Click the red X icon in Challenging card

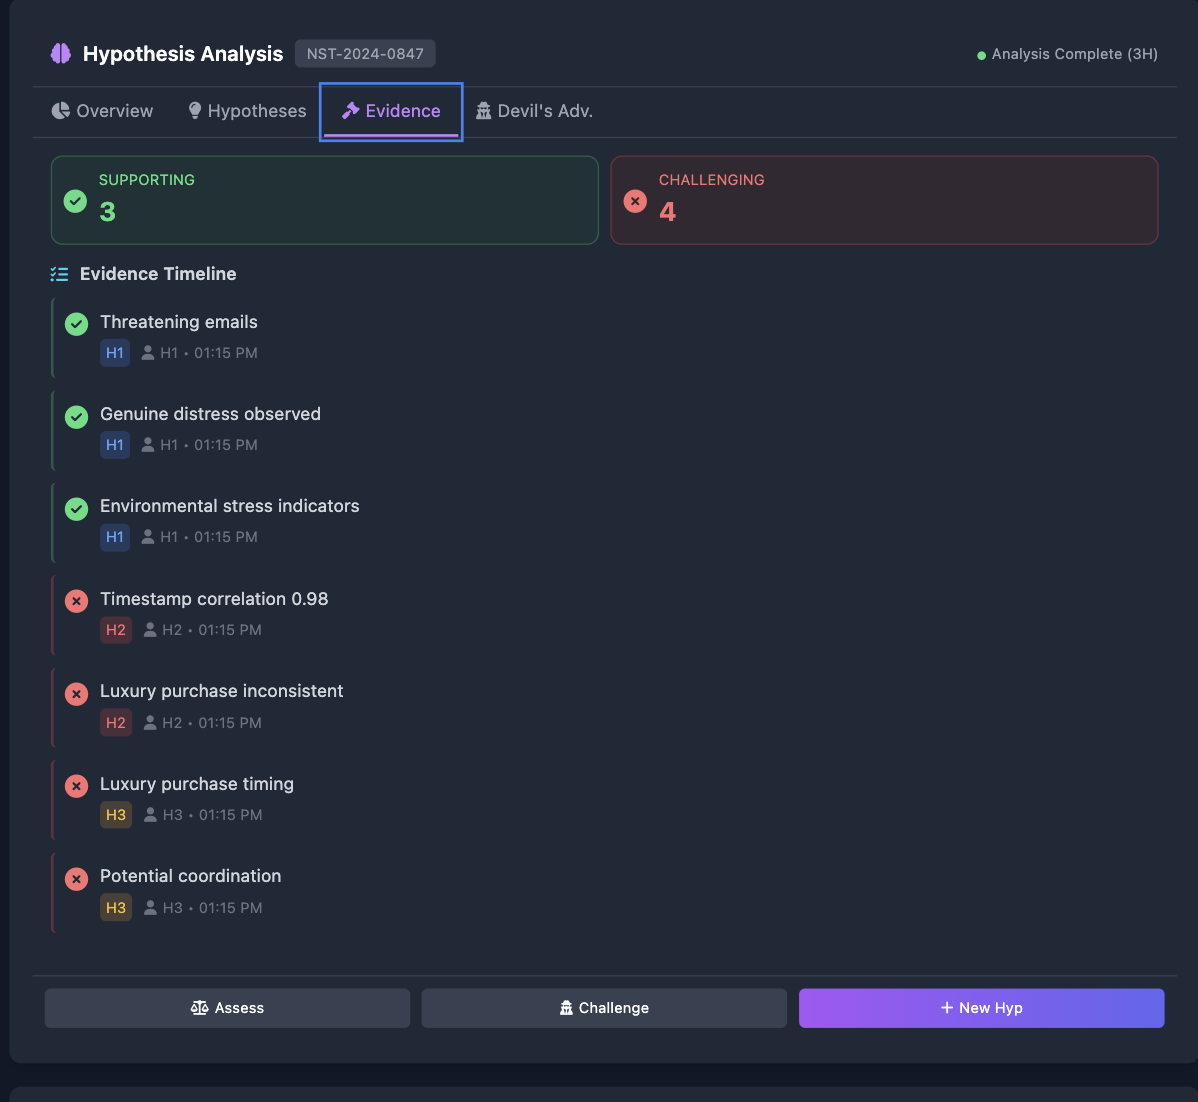[635, 201]
